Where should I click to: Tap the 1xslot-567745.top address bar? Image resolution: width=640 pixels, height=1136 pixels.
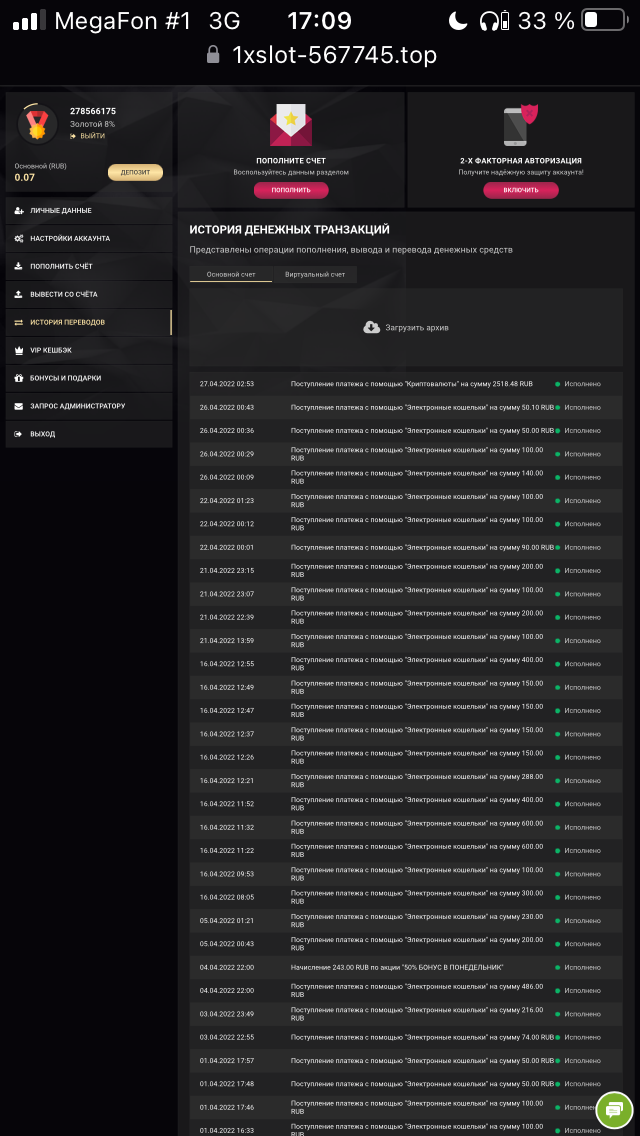pos(334,55)
